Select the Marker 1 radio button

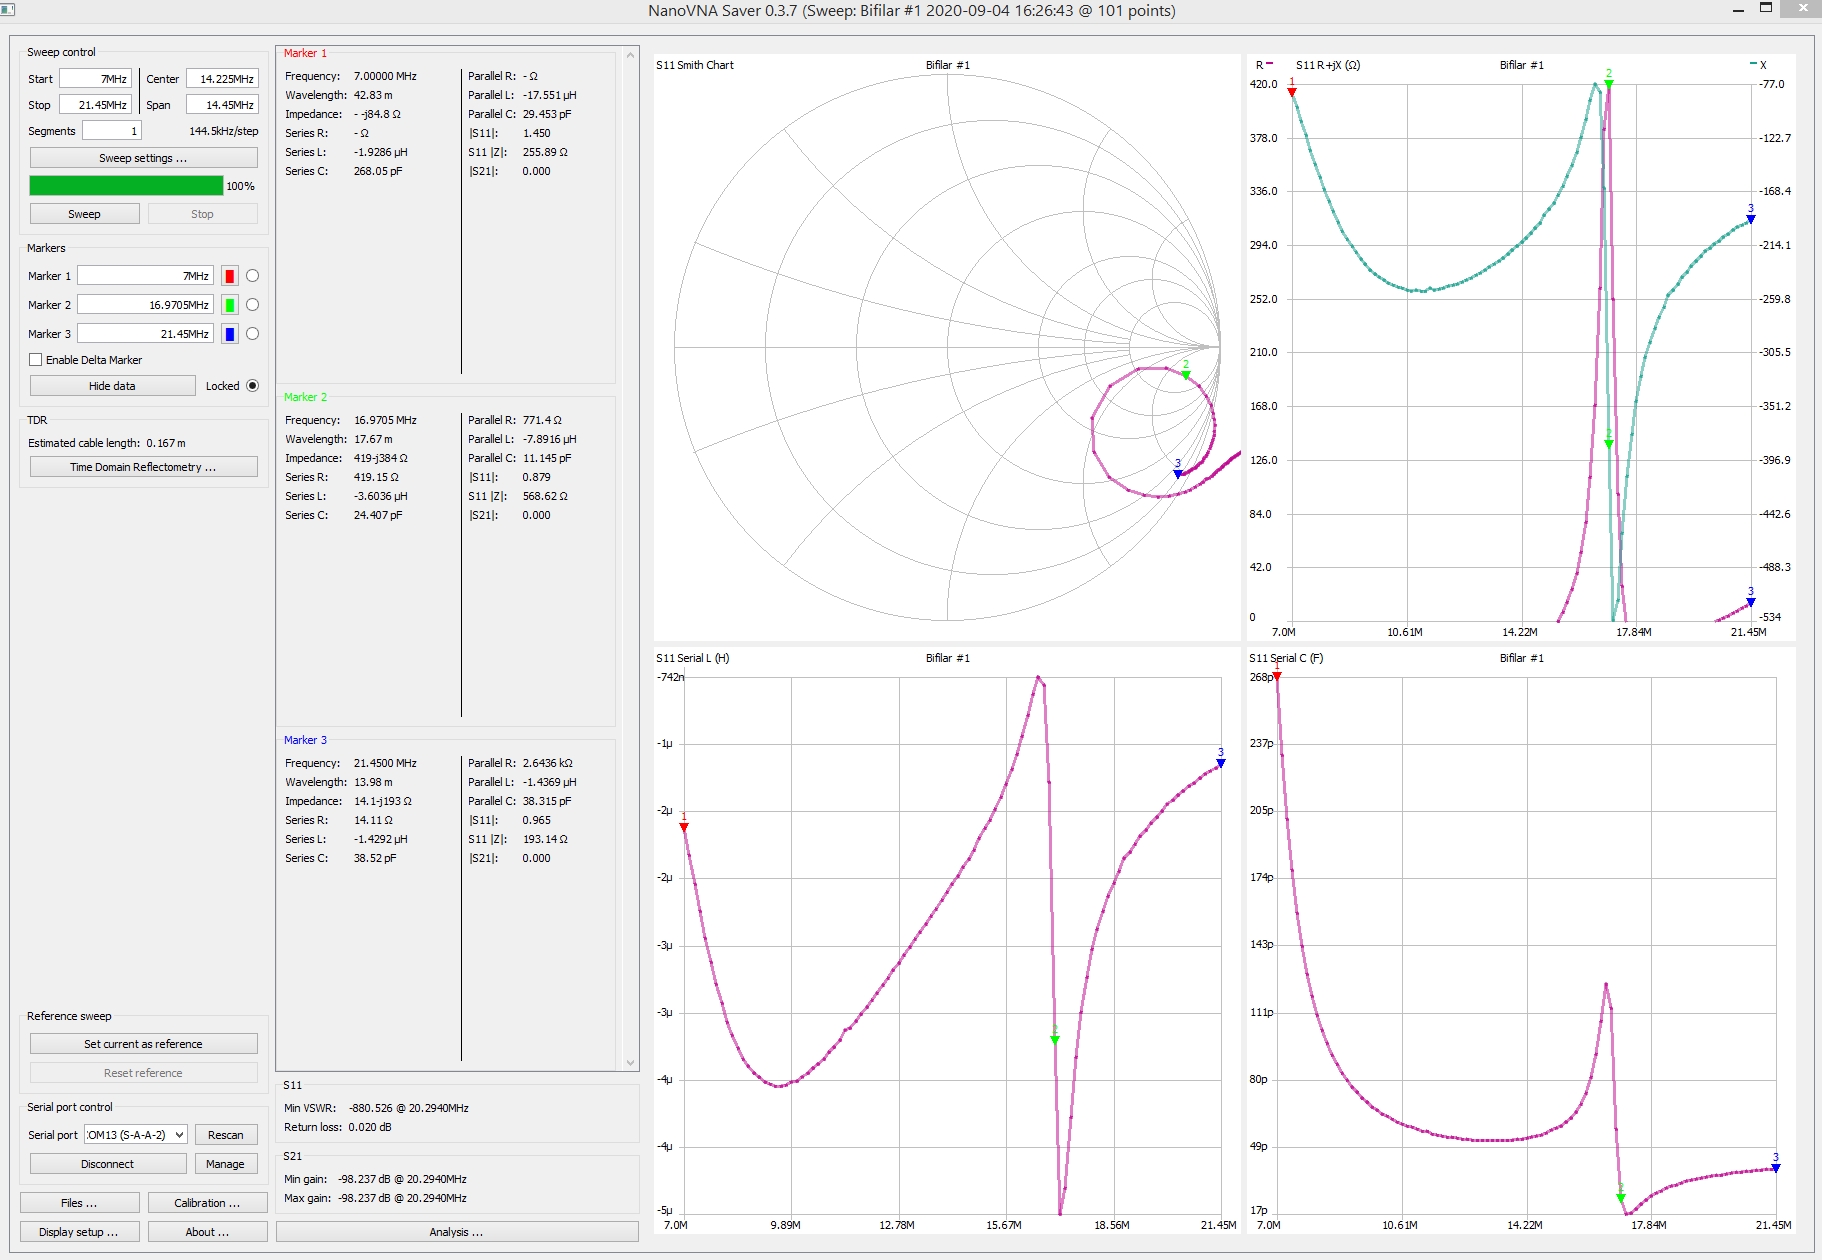[252, 276]
